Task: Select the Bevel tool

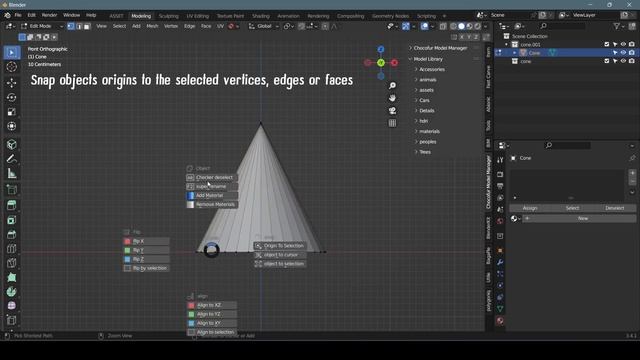Action: (11, 235)
